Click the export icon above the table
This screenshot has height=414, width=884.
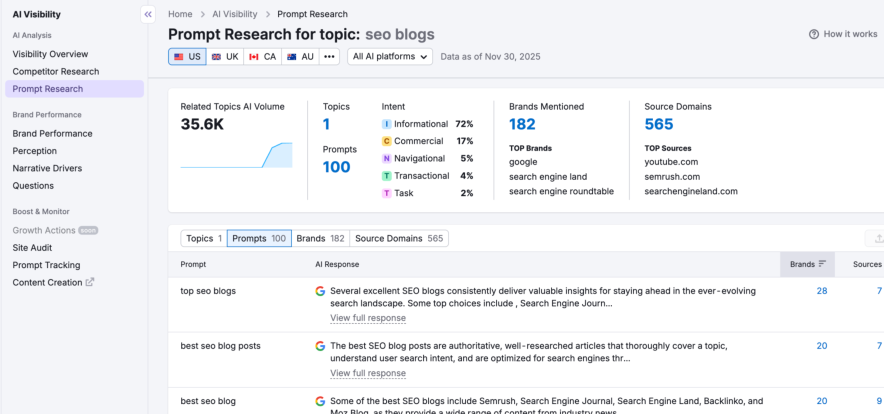(x=877, y=238)
